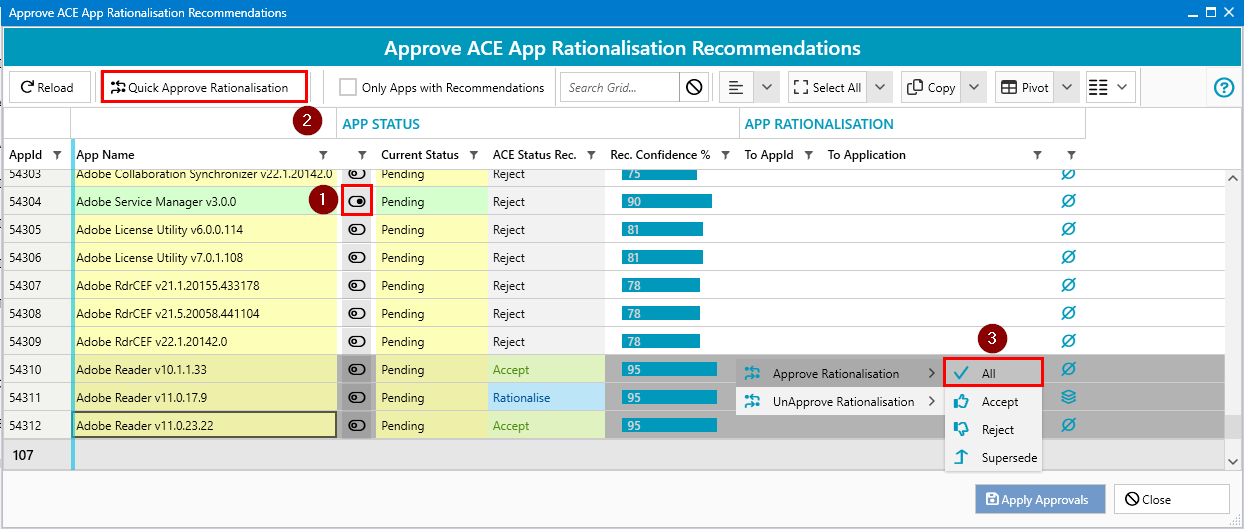Select AppId cell 54305
The image size is (1244, 529).
pyautogui.click(x=36, y=230)
